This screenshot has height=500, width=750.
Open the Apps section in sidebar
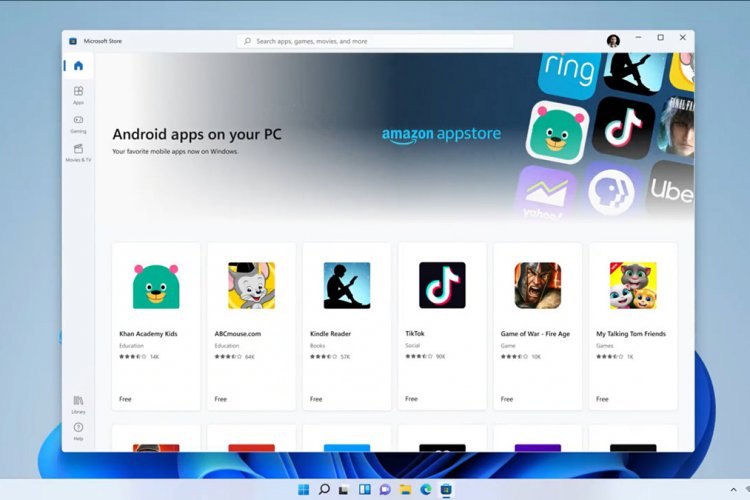[78, 94]
